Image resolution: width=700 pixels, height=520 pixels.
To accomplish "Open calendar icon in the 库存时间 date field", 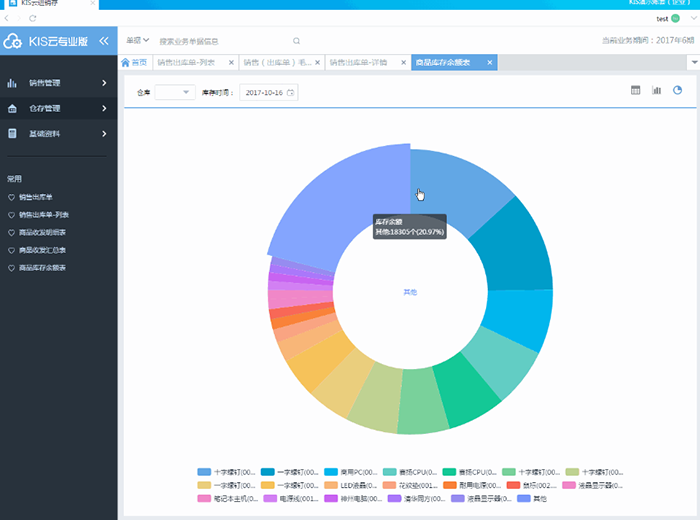I will (290, 93).
